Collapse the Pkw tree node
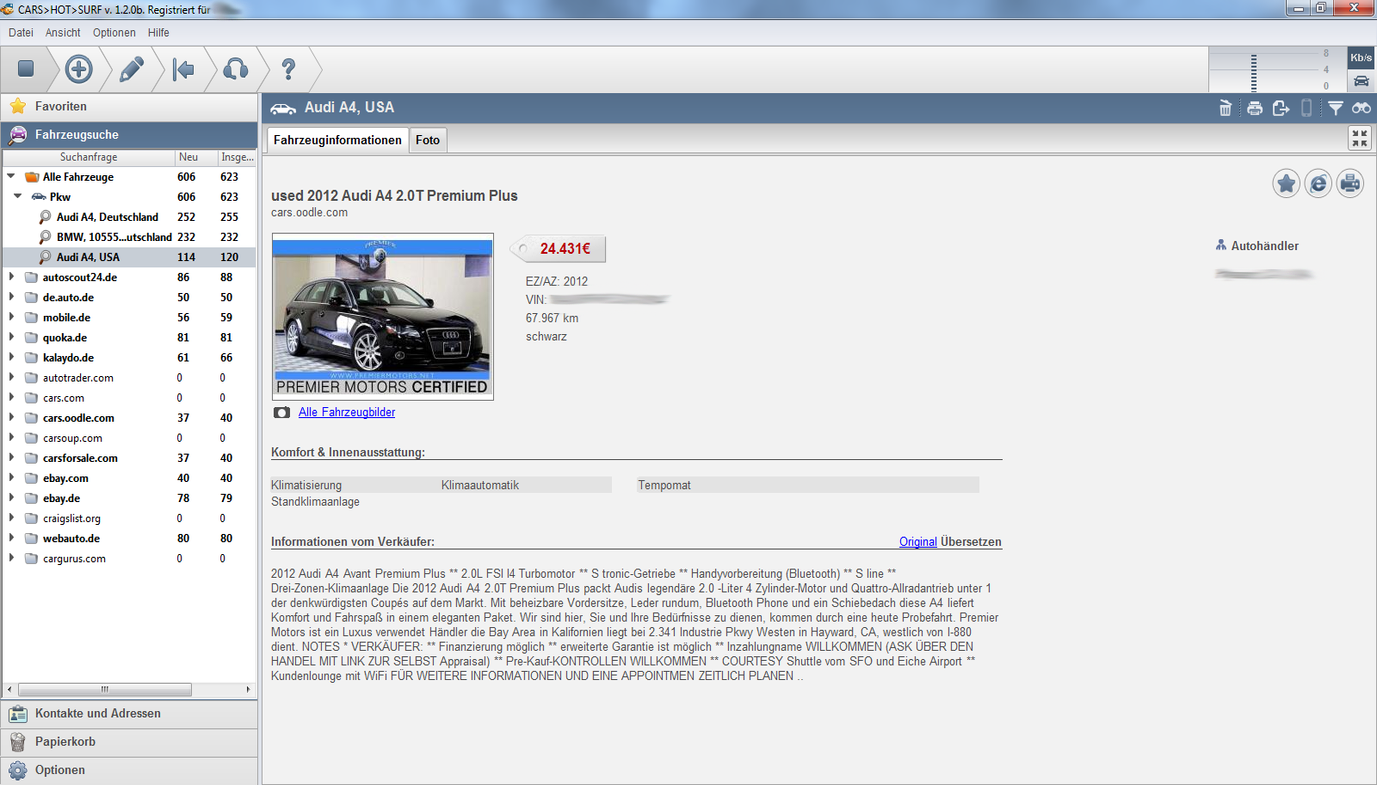 click(x=18, y=197)
